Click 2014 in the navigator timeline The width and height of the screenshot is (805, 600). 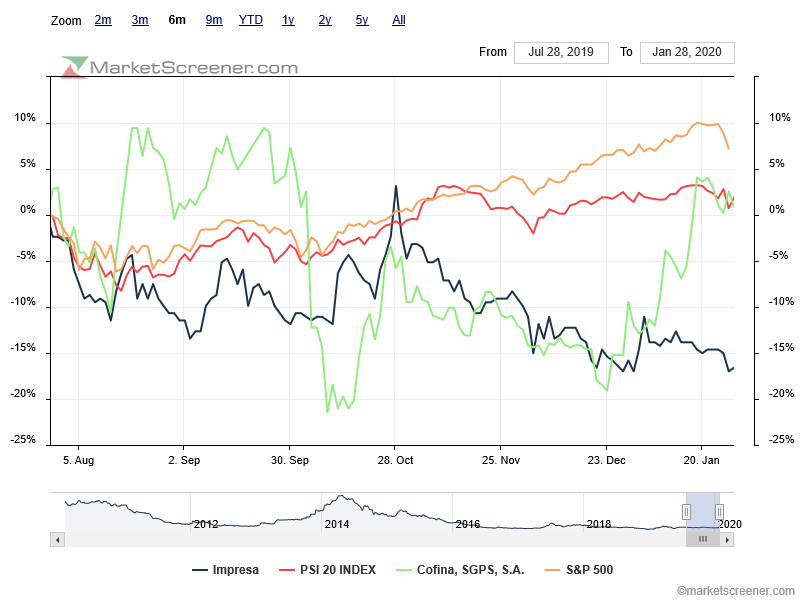tap(337, 524)
